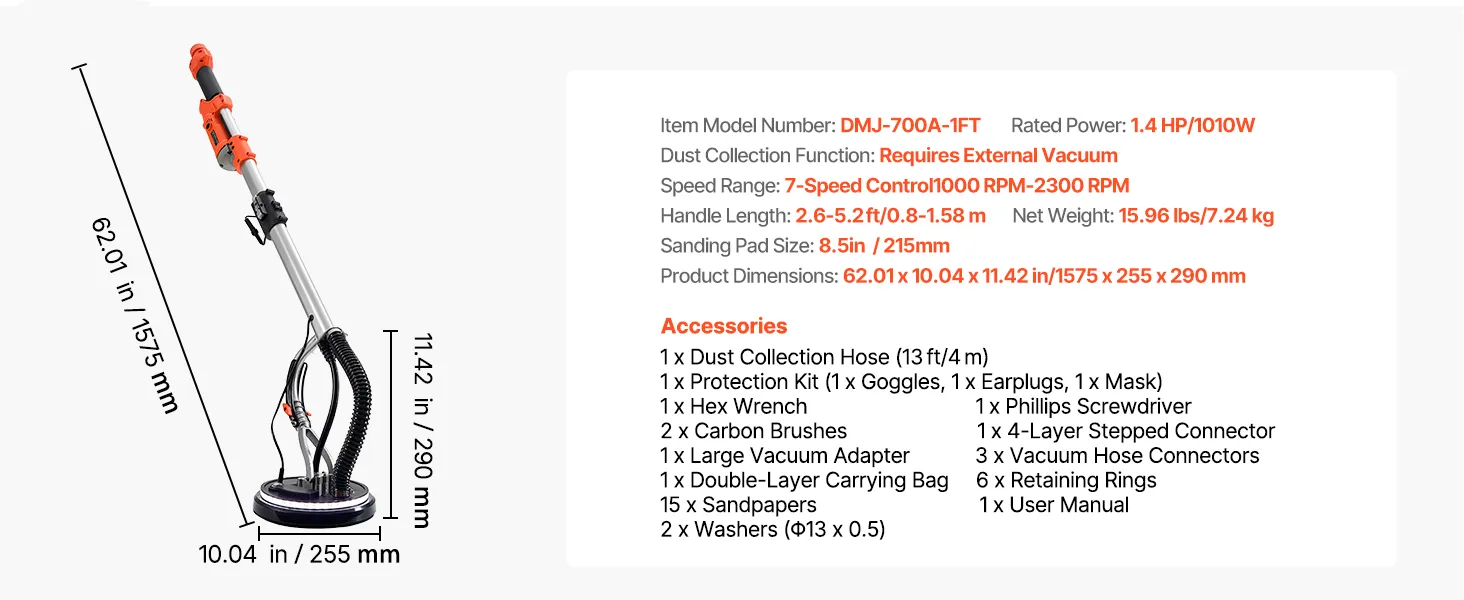Screen dimensions: 1464x600
Task: Click the 11.42 in / 290 mm height label
Action: click(x=421, y=430)
